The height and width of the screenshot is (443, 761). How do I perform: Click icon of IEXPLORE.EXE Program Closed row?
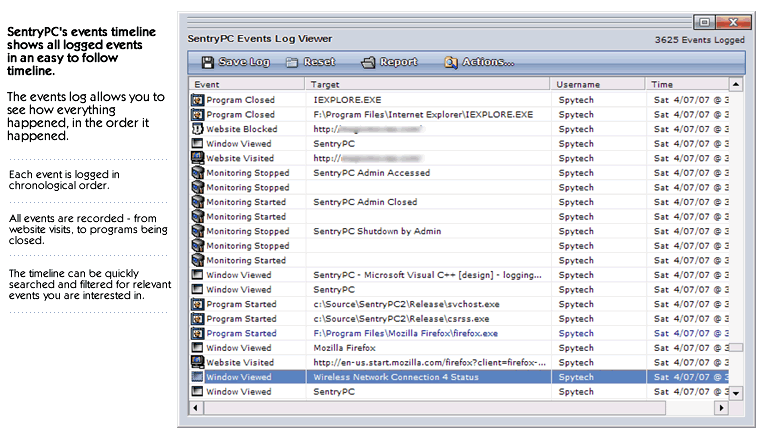point(197,100)
